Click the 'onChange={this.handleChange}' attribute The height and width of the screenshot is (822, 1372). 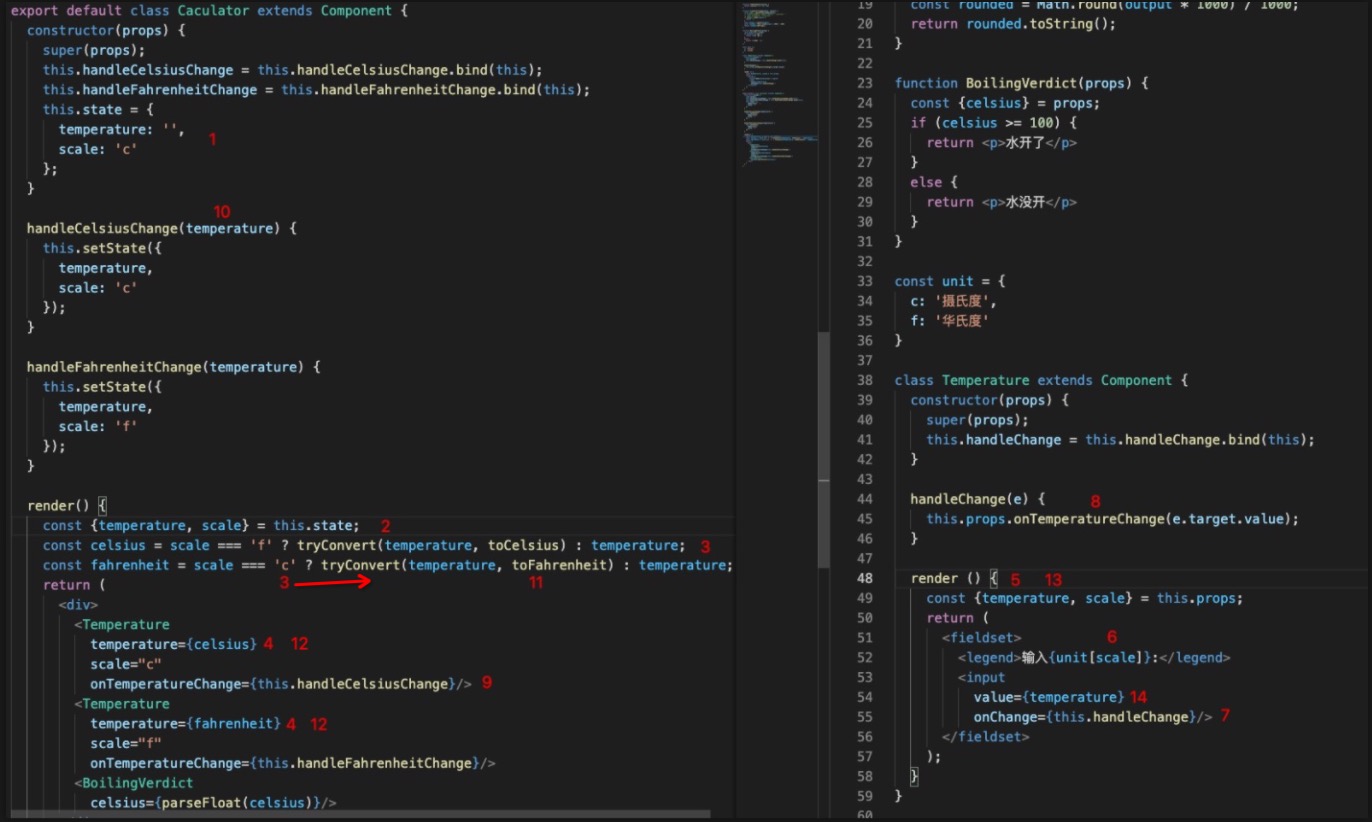(1084, 717)
